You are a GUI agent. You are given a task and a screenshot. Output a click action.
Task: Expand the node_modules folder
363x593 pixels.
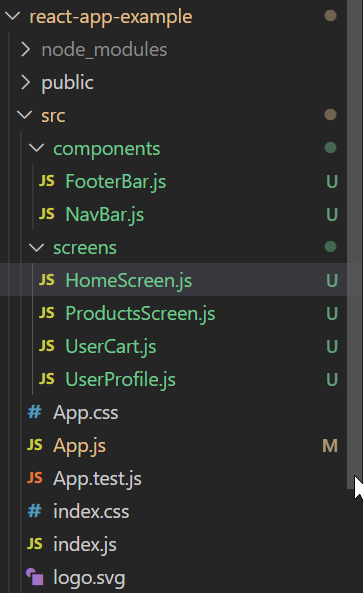coord(25,49)
